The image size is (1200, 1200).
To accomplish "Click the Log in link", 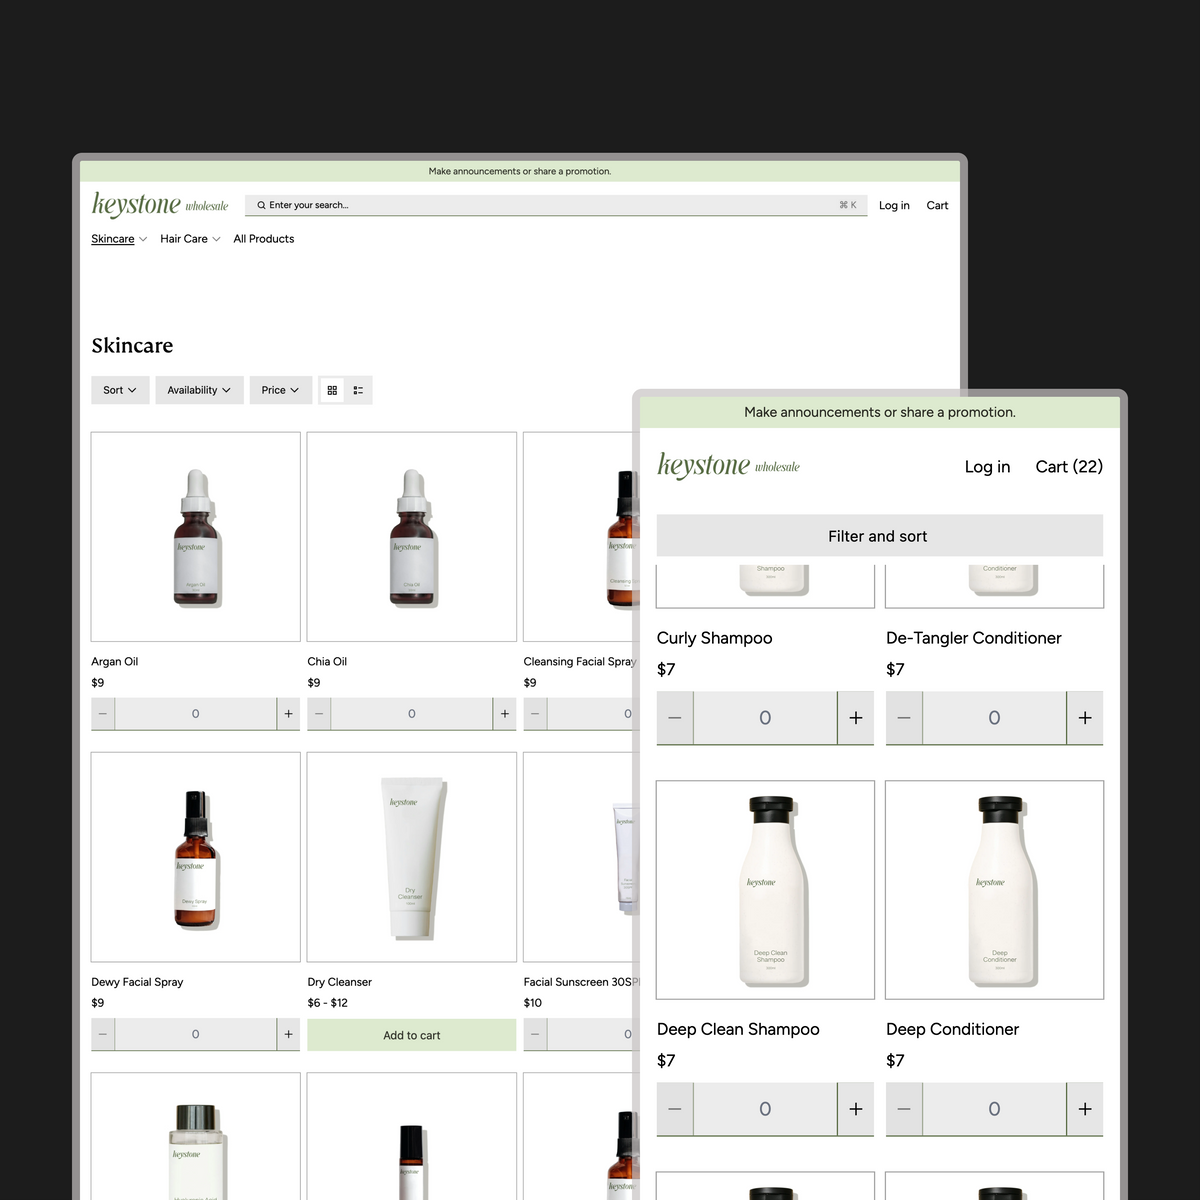I will [987, 466].
